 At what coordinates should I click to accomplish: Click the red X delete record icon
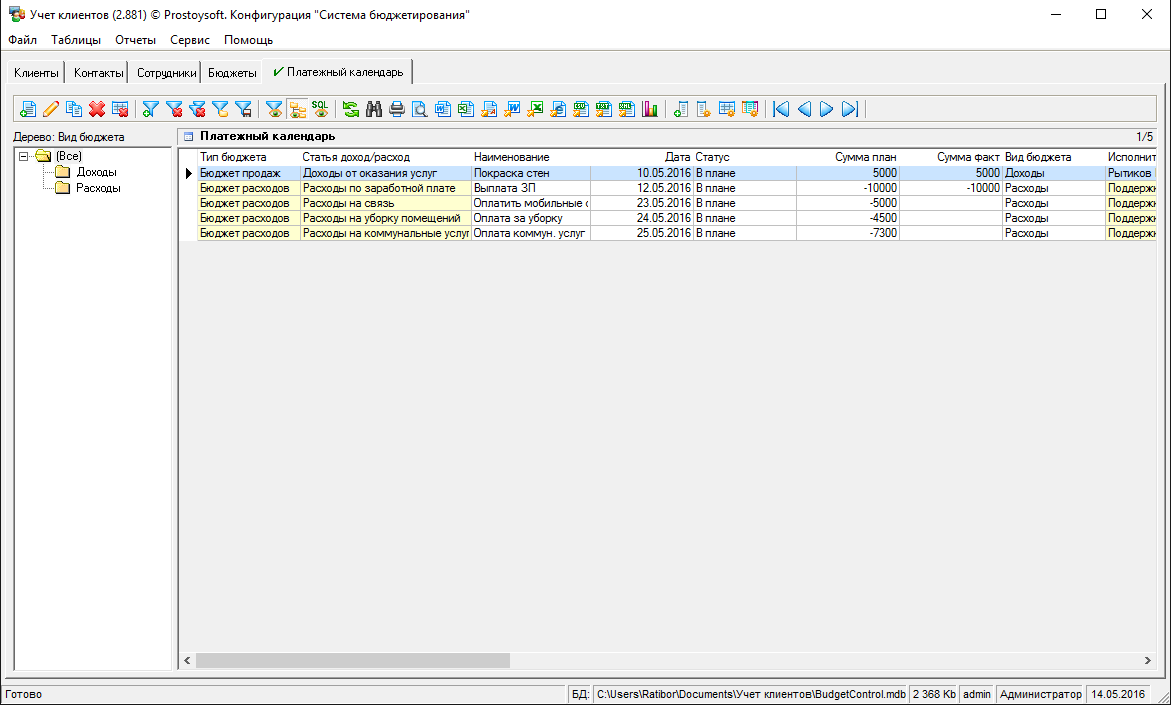coord(97,109)
